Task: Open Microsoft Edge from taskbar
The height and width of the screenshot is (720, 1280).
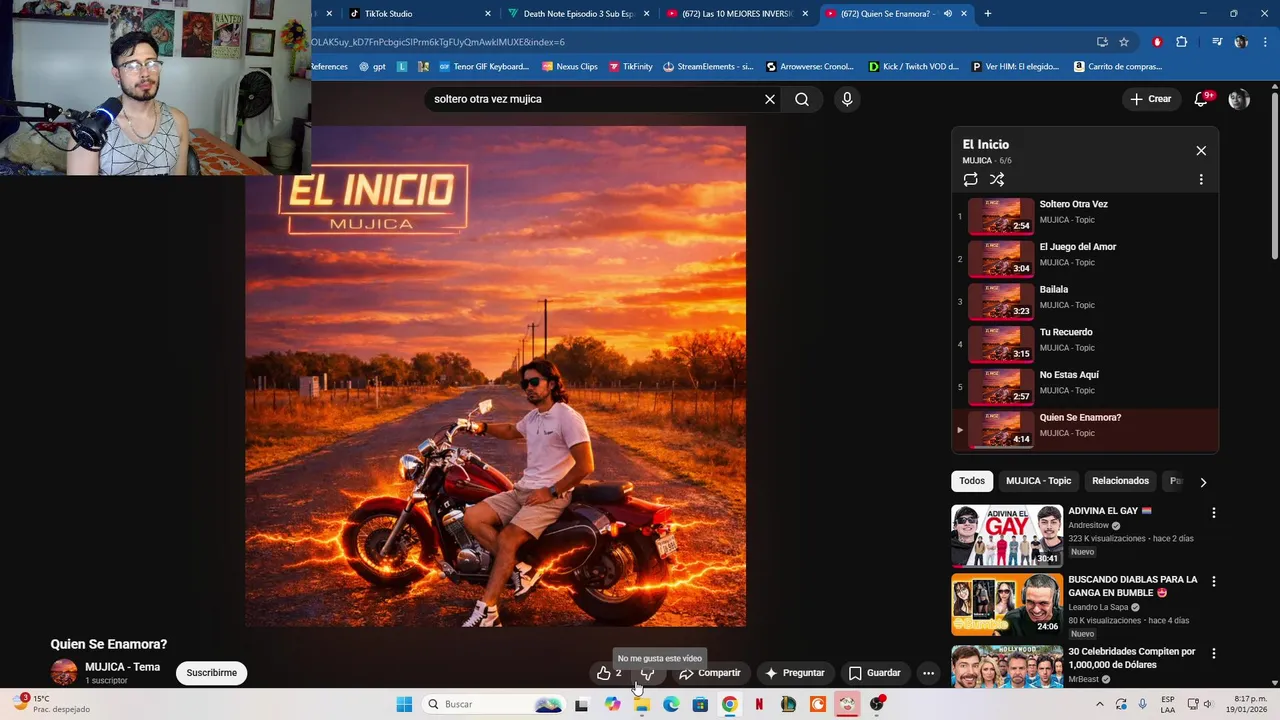Action: click(671, 704)
